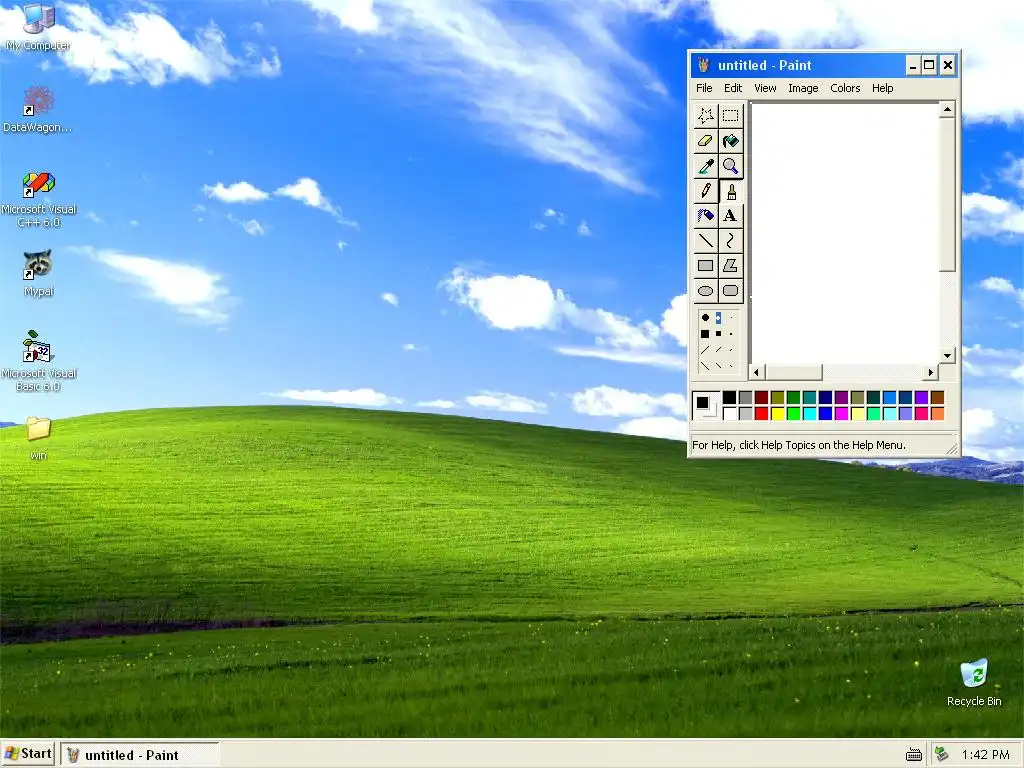Screen dimensions: 1024x768
Task: Select the DataWagon desktop shortcut
Action: pos(38,109)
